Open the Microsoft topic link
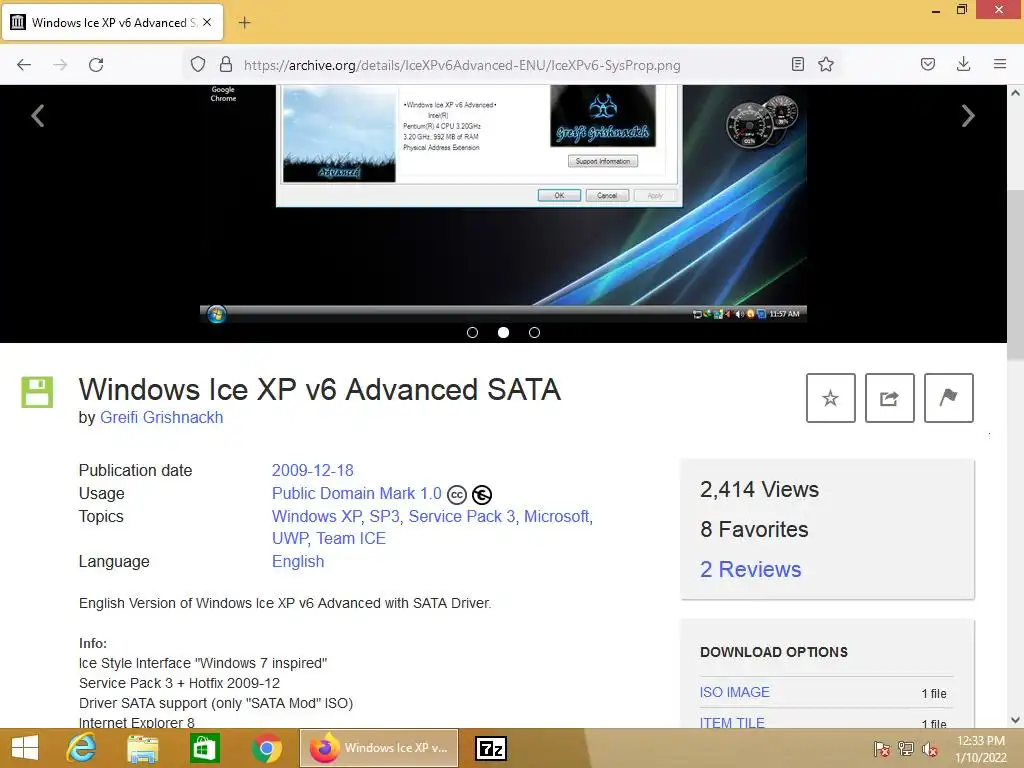 coord(556,516)
